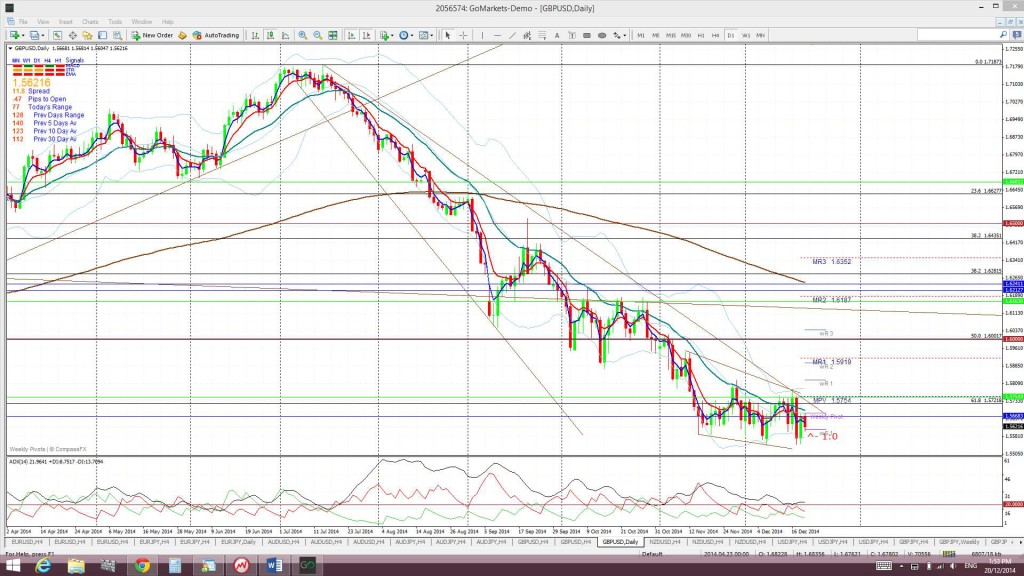
Task: Select the crosshair tool
Action: 463,35
